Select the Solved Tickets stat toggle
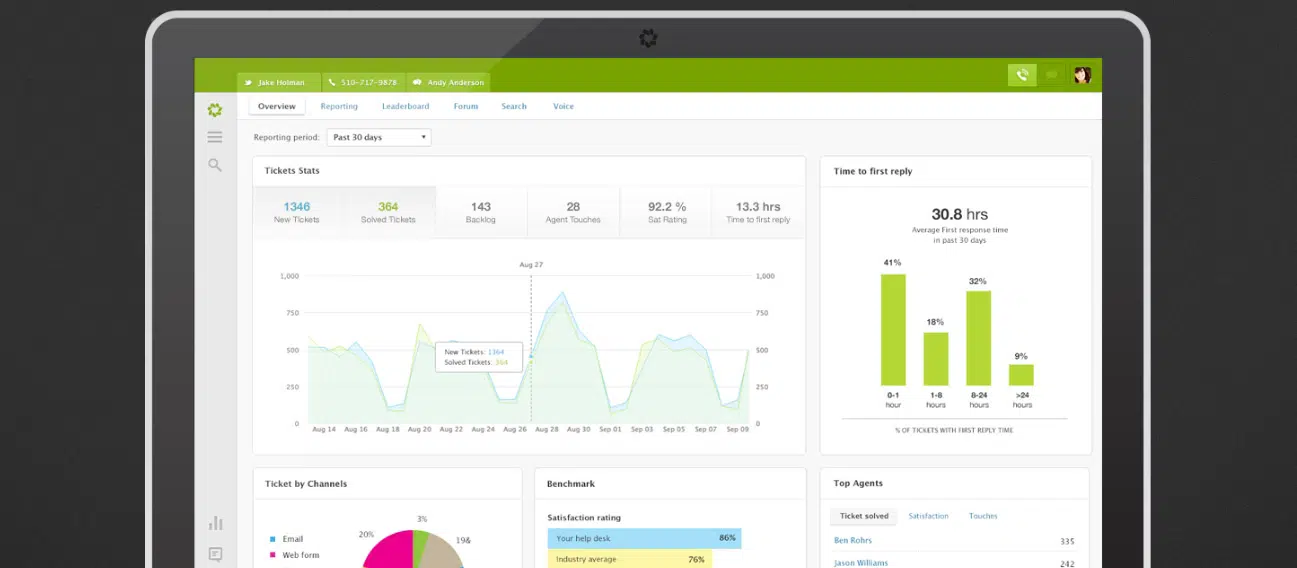The image size is (1297, 568). pos(388,212)
